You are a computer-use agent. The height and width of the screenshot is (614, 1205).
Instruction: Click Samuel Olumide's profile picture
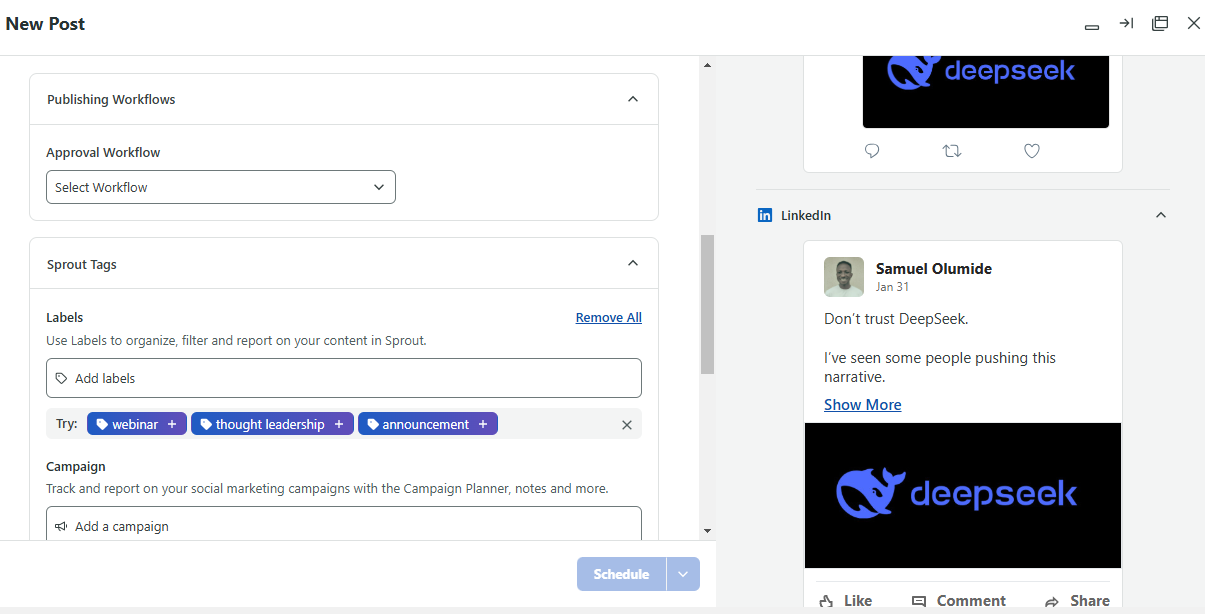(x=844, y=277)
